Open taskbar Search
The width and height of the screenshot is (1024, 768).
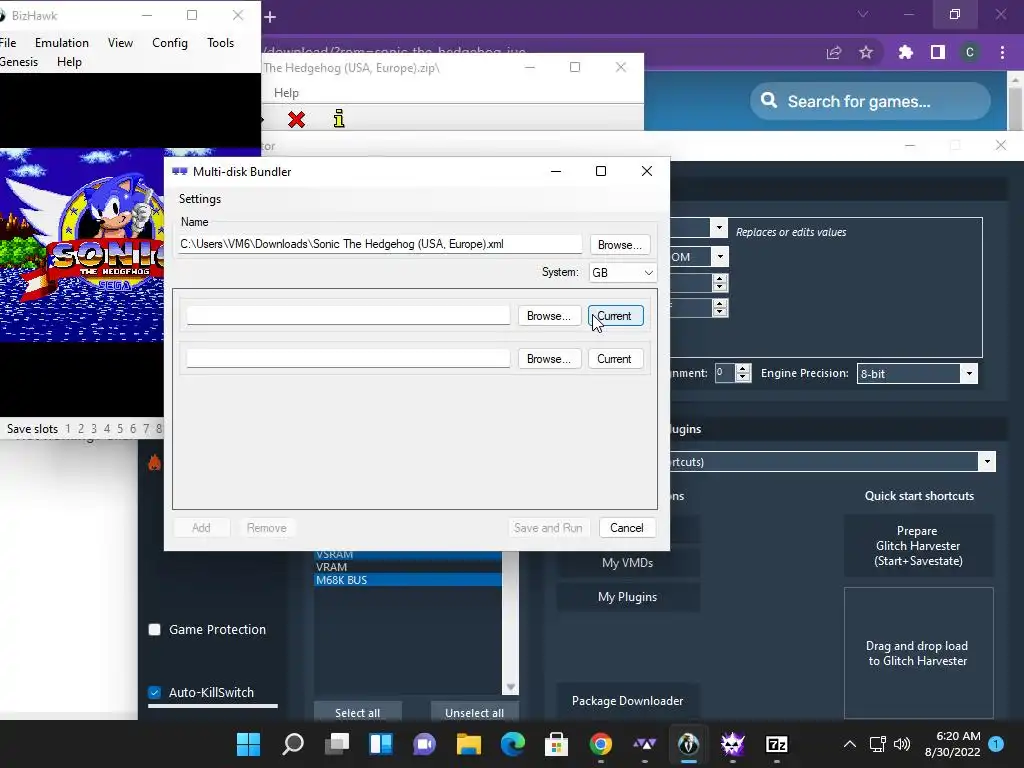[293, 744]
